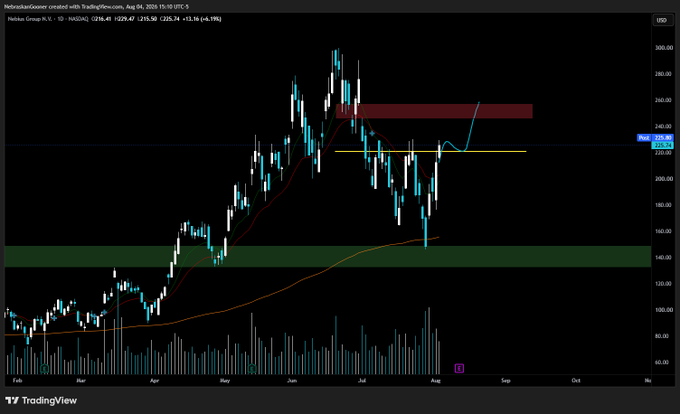
Task: Click the 120.00 price axis label
Action: 664,284
